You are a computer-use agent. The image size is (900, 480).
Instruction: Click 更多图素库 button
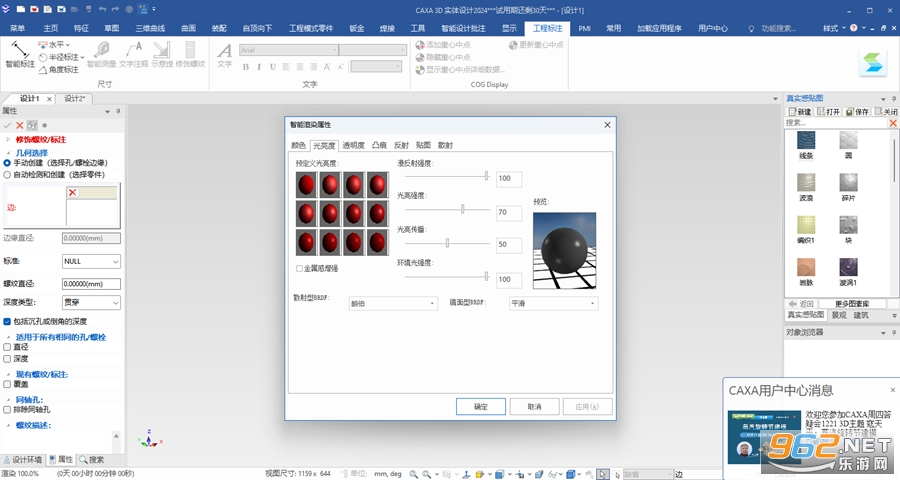[x=852, y=304]
